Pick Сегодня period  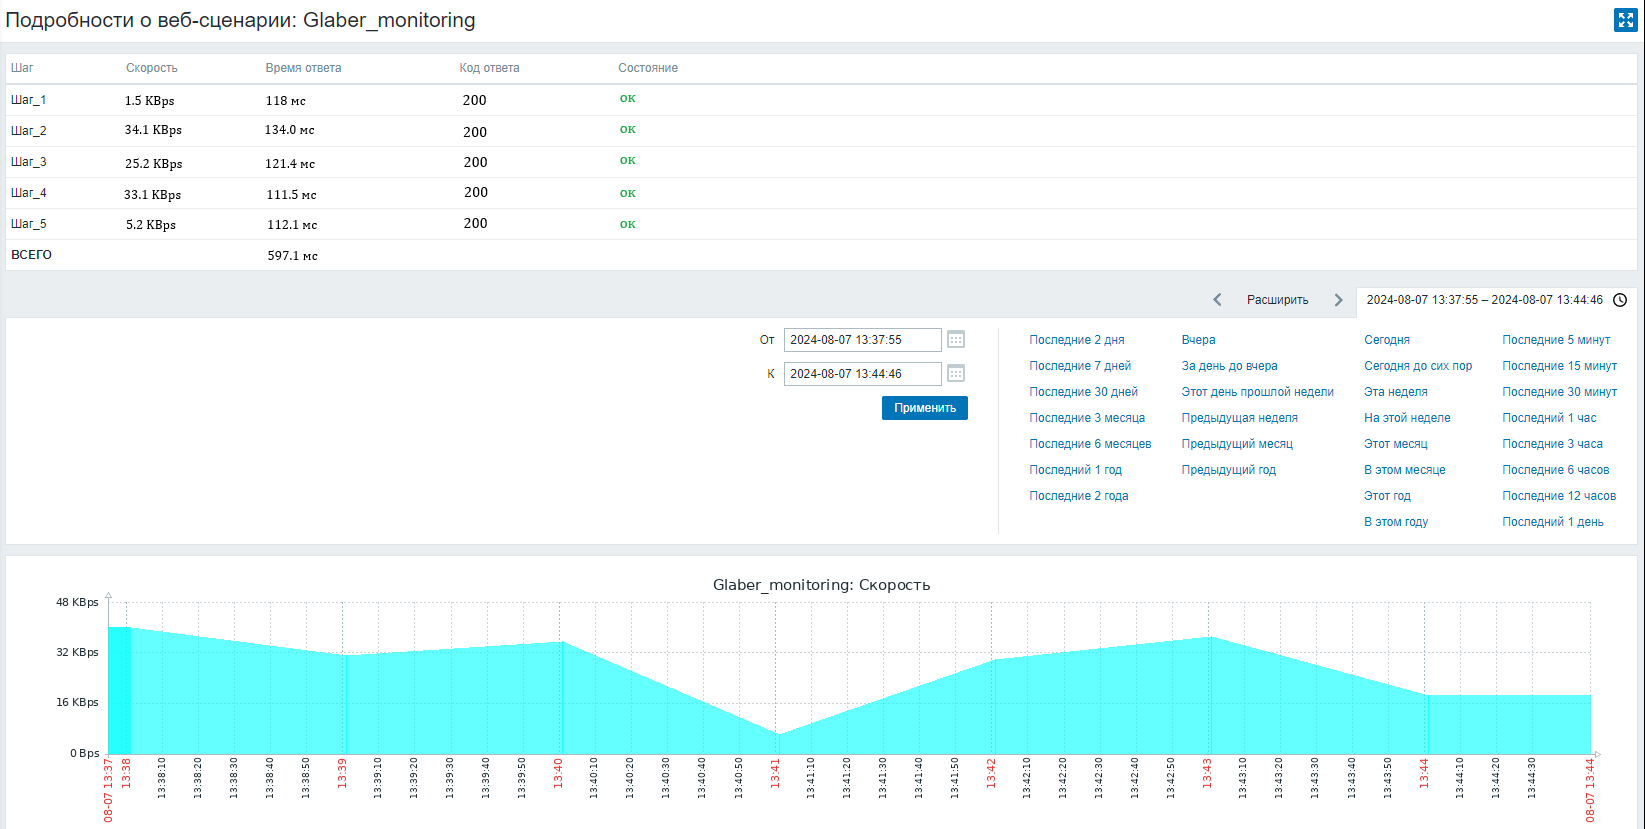[x=1387, y=340]
